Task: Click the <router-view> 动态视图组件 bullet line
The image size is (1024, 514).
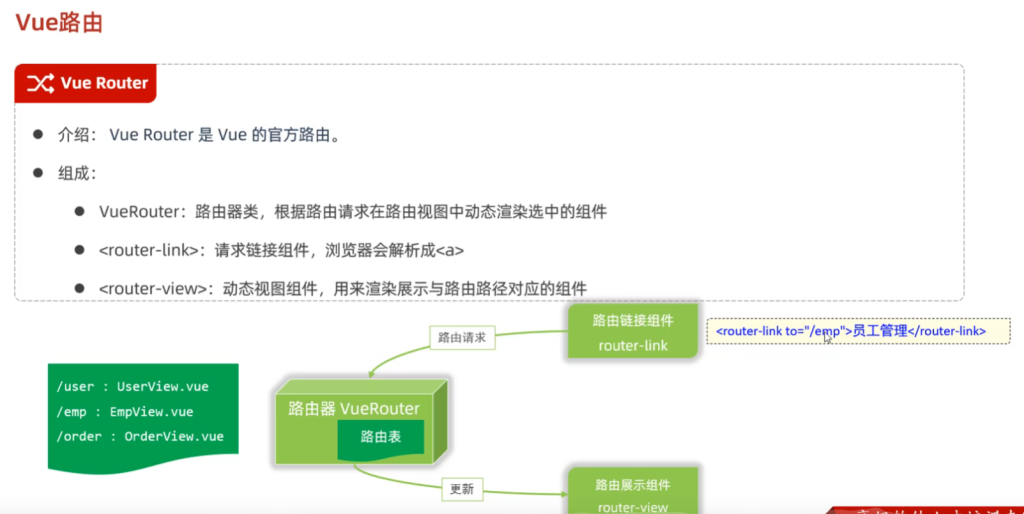Action: pos(343,289)
